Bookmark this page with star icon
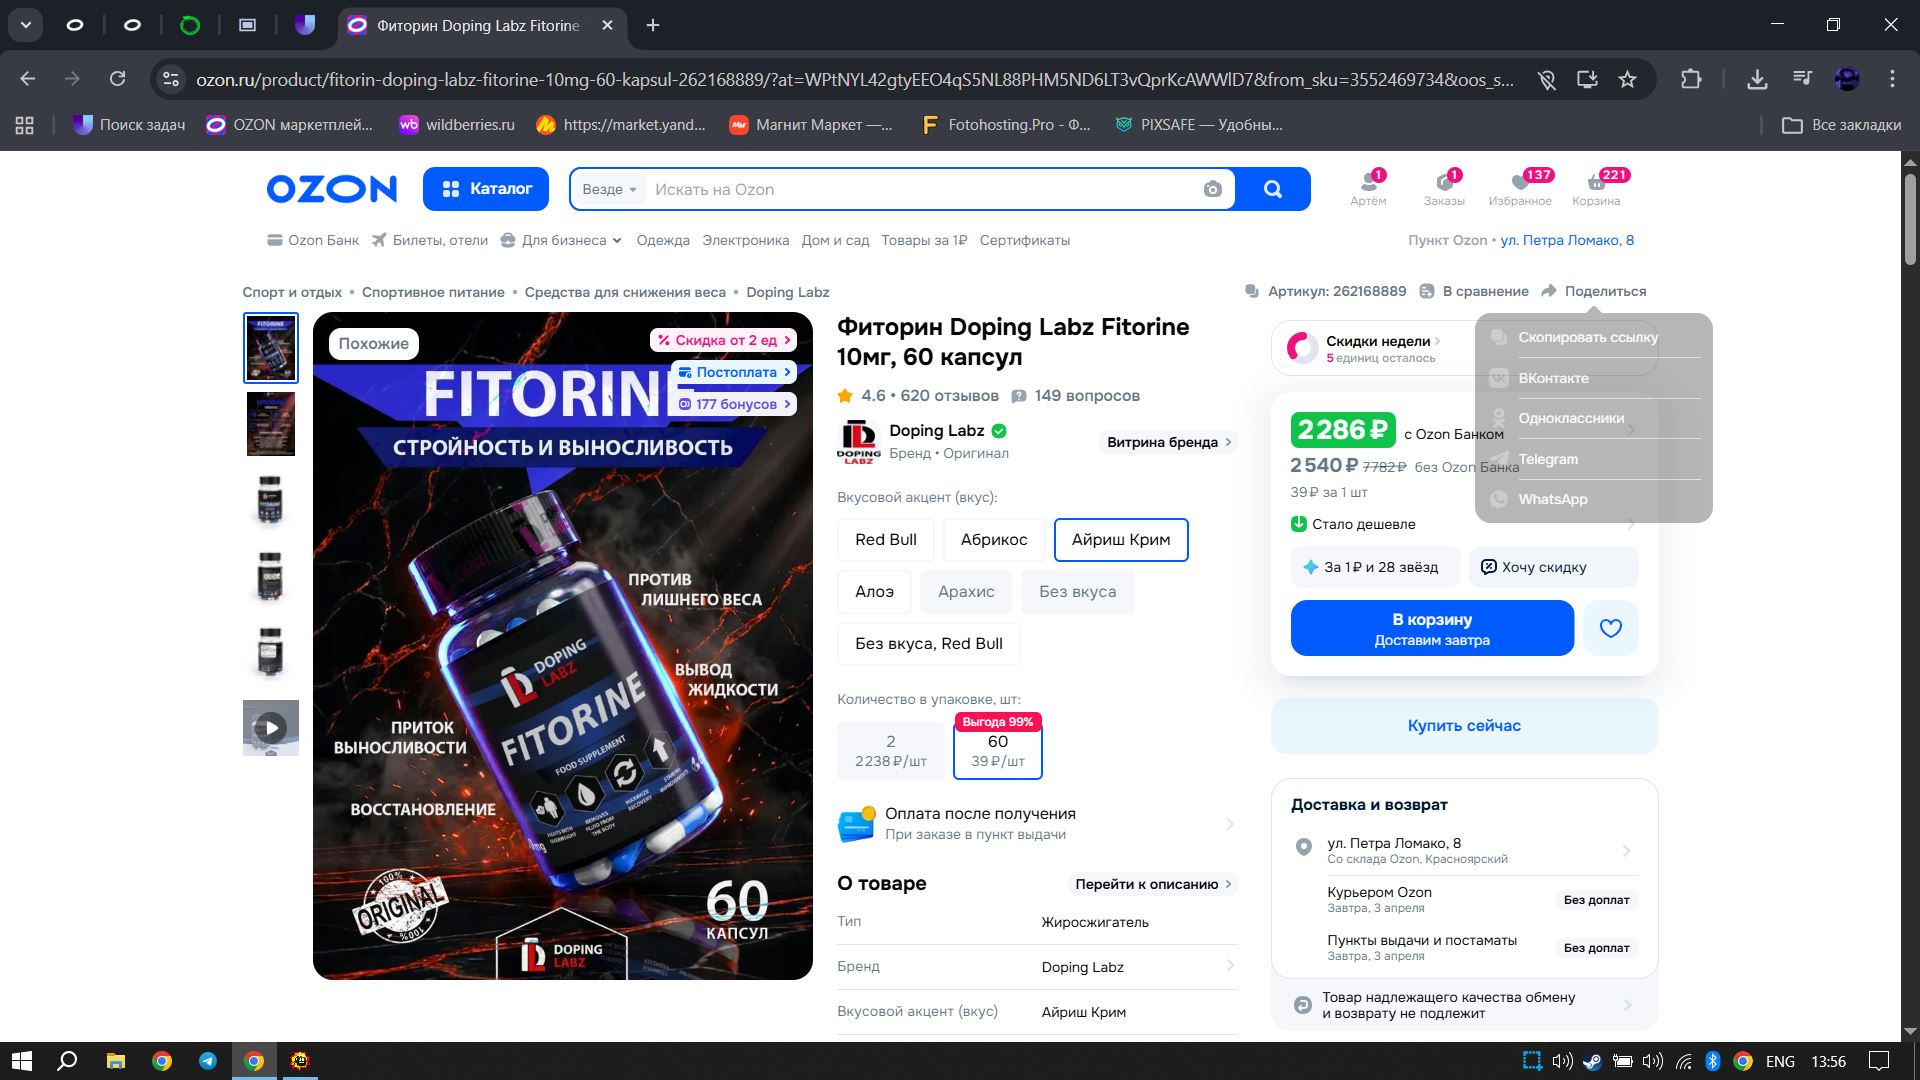Viewport: 1920px width, 1080px height. (1627, 79)
